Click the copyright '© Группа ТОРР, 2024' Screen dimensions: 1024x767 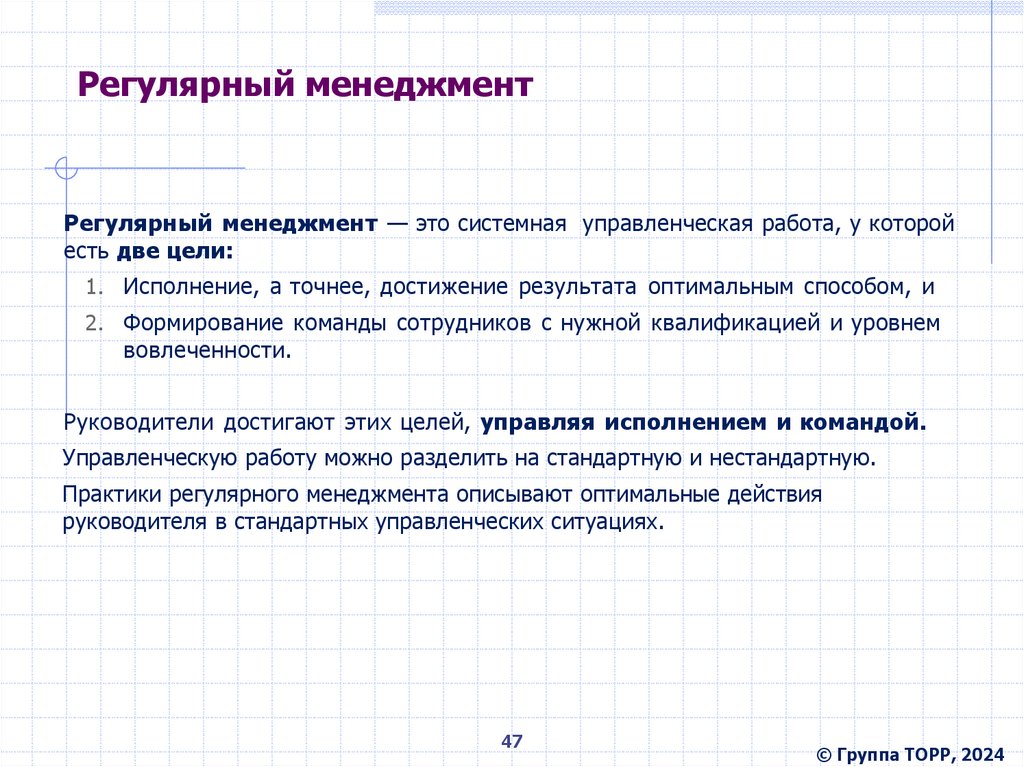pyautogui.click(x=910, y=755)
